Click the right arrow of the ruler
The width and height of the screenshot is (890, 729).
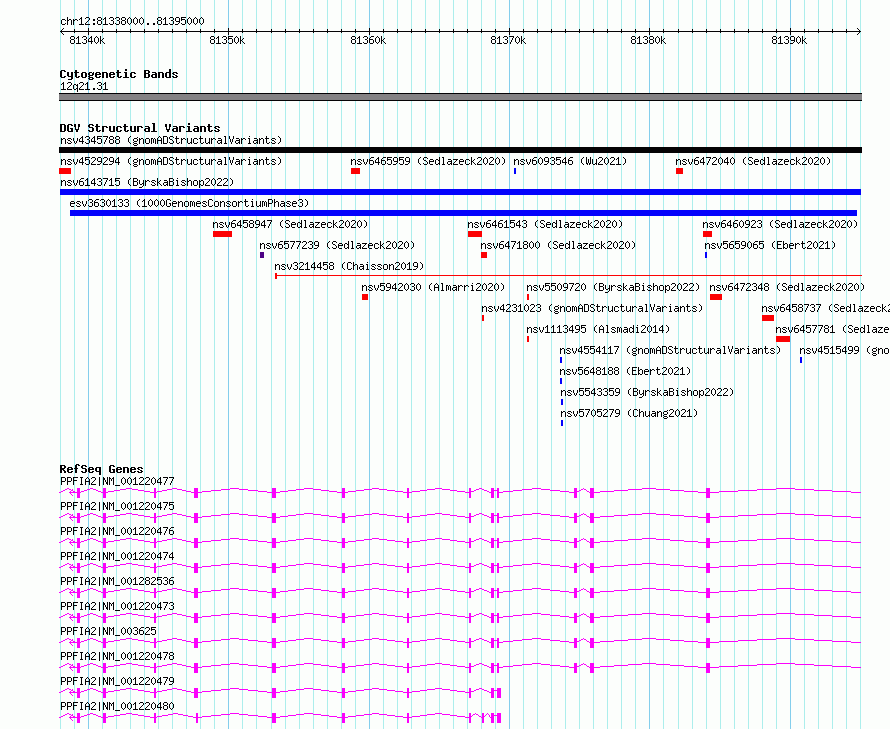tap(859, 32)
